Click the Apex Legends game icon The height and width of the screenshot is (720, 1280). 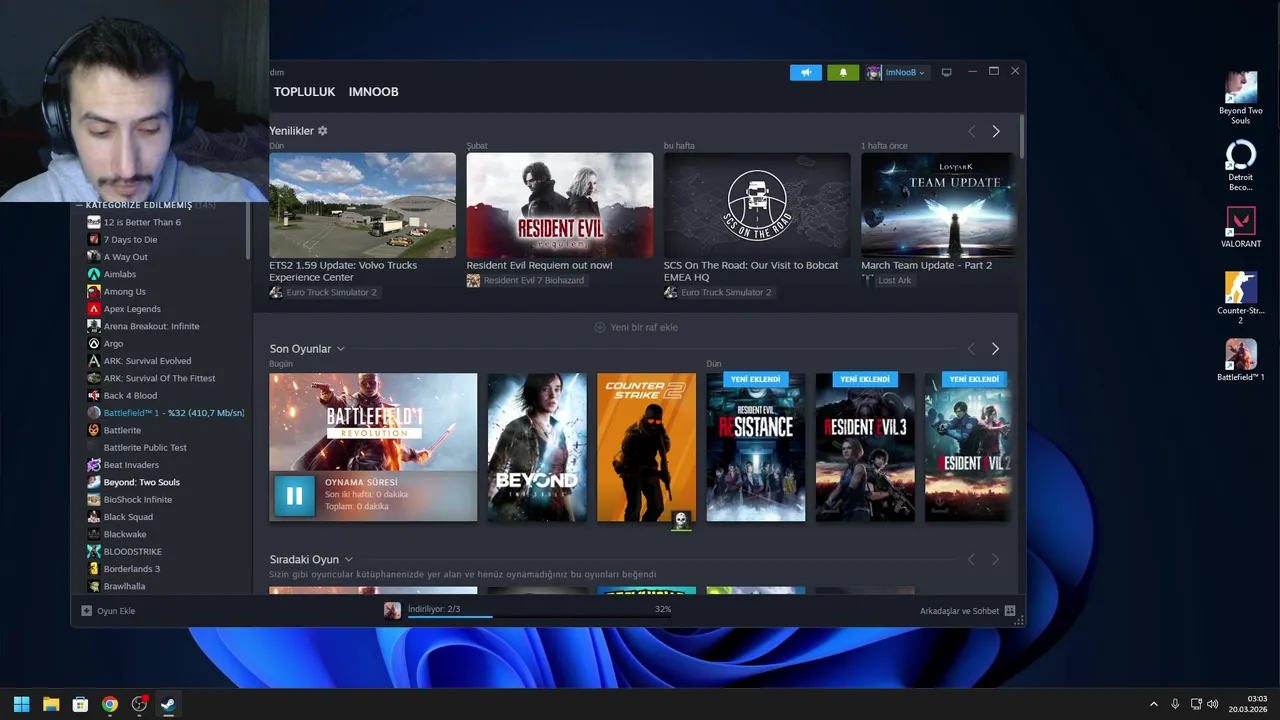(94, 309)
